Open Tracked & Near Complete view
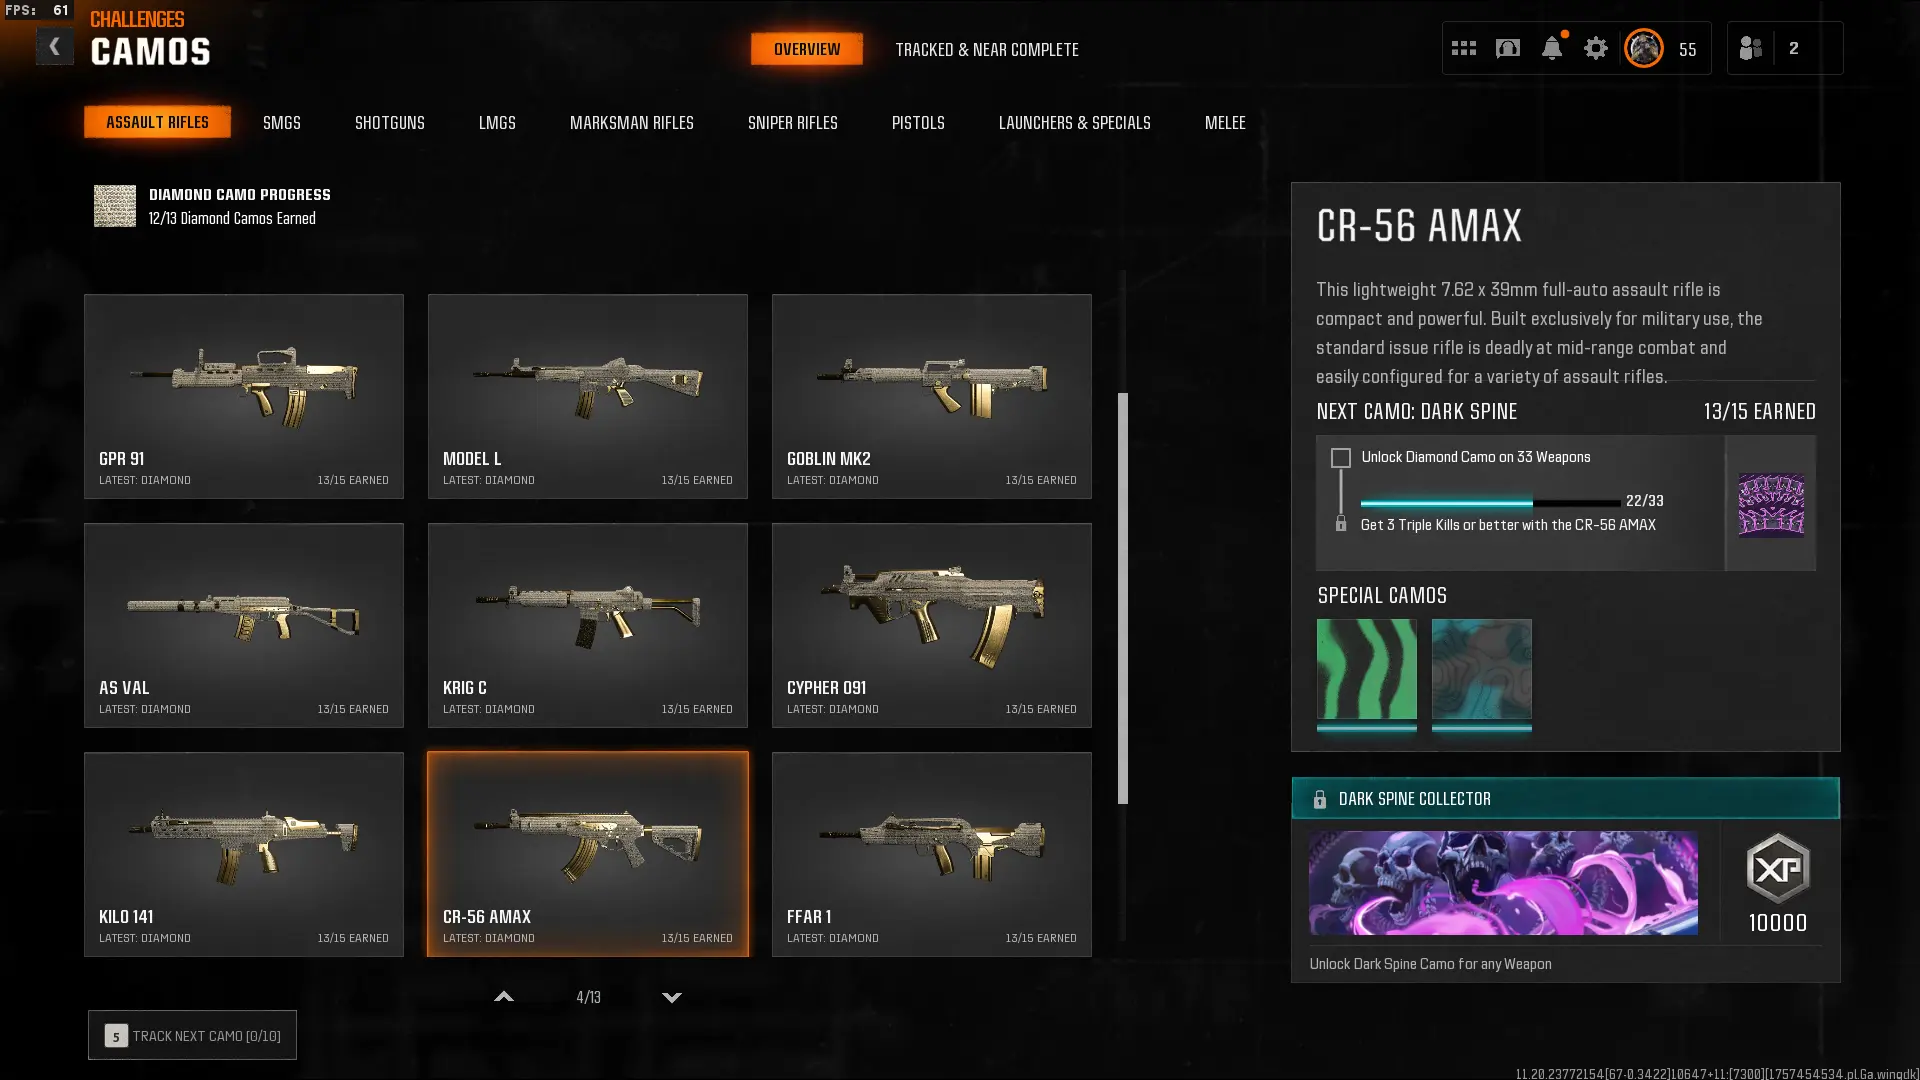1920x1080 pixels. pyautogui.click(x=987, y=49)
